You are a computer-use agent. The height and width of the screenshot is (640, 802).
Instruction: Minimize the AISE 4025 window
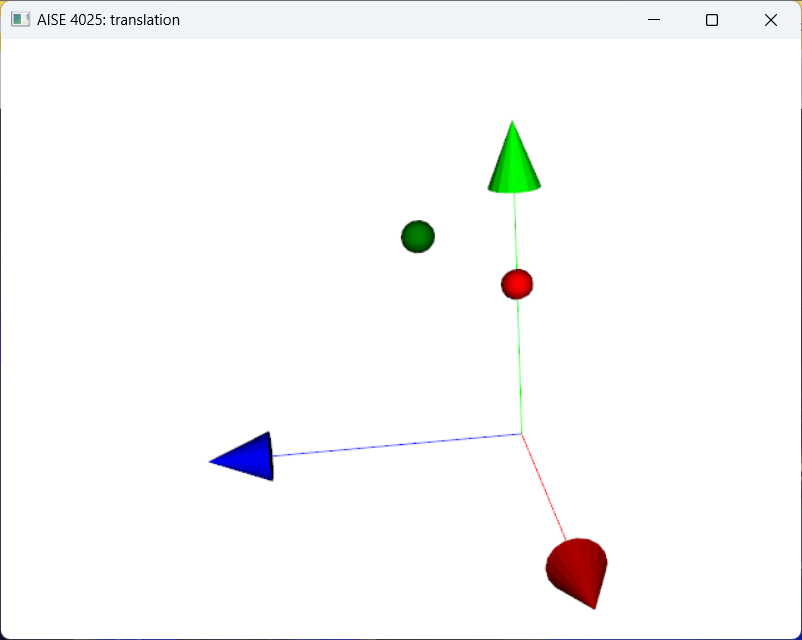pyautogui.click(x=653, y=20)
